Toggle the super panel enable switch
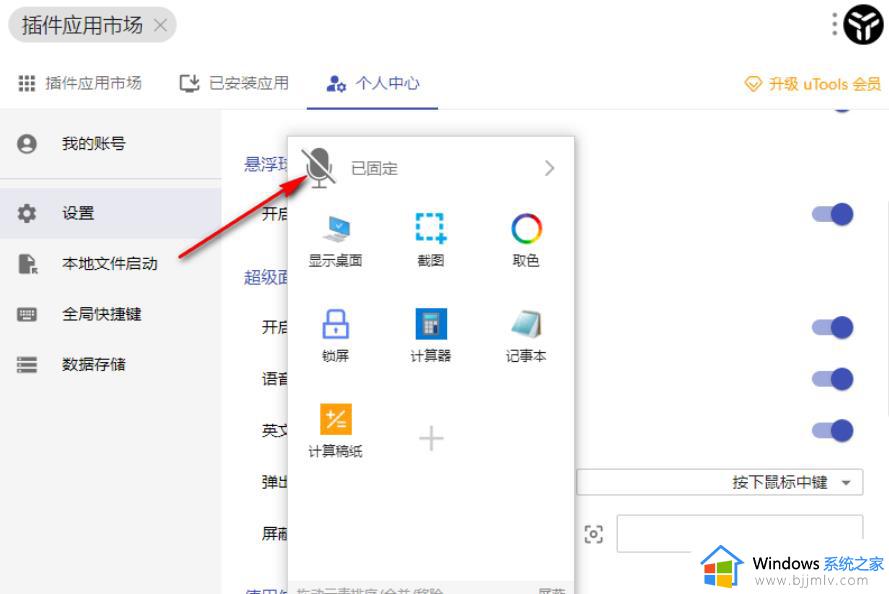 (832, 327)
